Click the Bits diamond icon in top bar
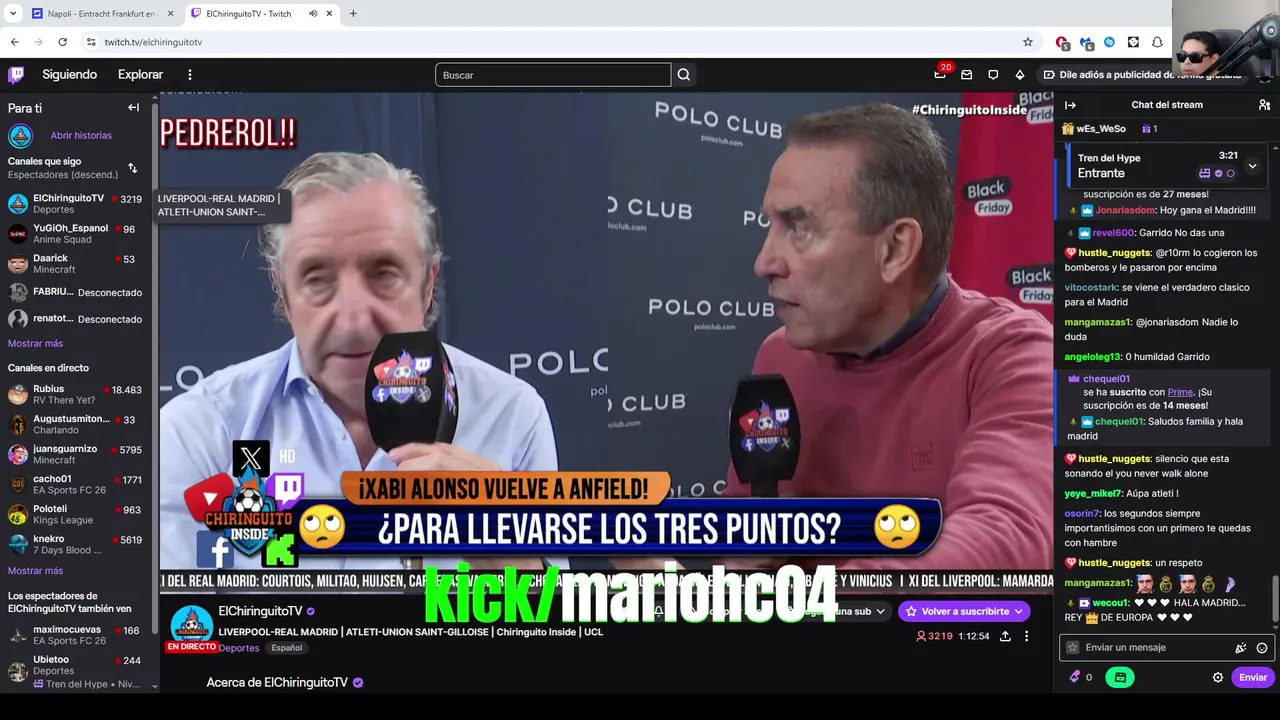This screenshot has width=1280, height=720. point(1019,74)
